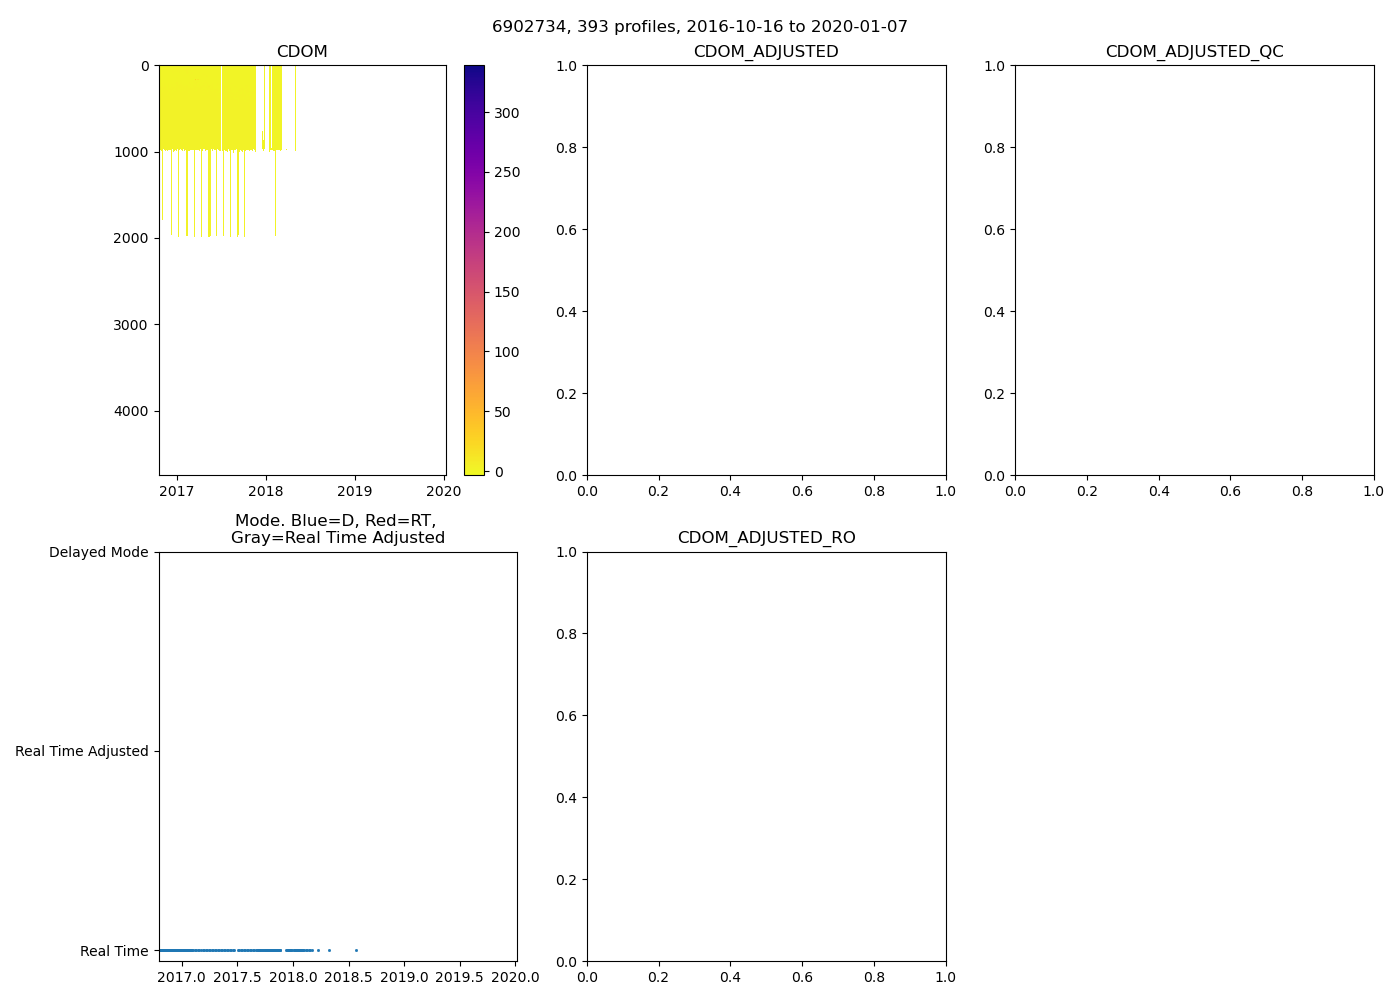
Task: Click the Real Time axis label
Action: pyautogui.click(x=114, y=951)
